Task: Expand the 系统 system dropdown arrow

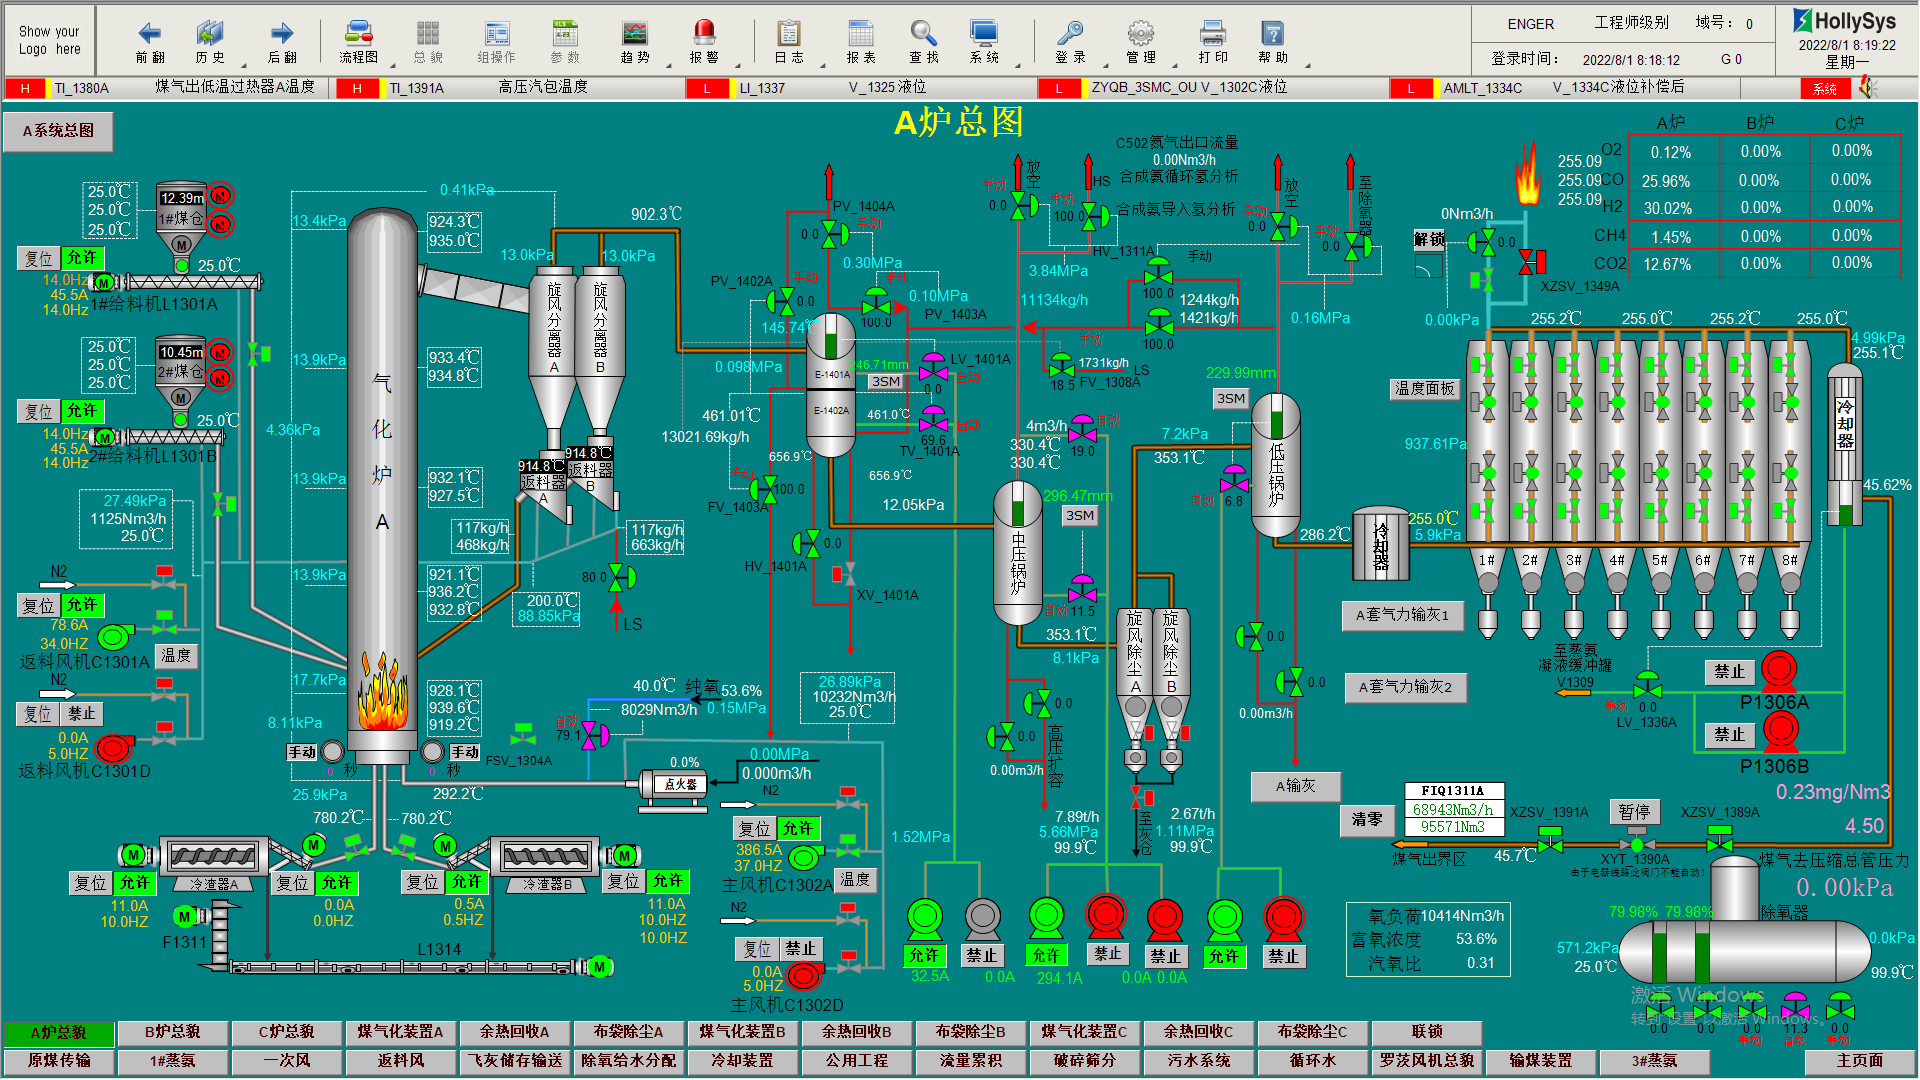Action: 1020,66
